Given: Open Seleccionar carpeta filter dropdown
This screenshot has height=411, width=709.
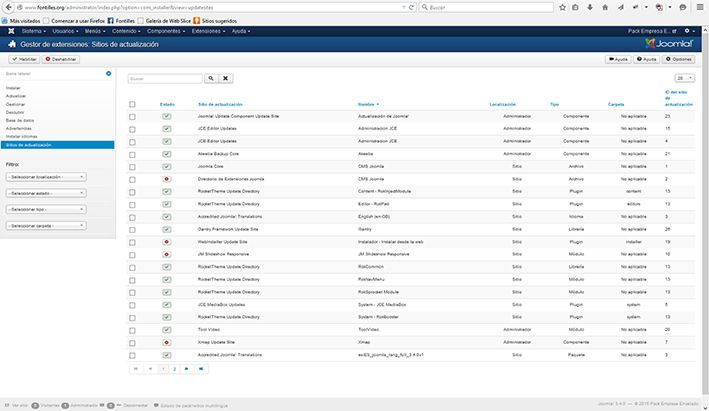Looking at the screenshot, I should pos(46,226).
